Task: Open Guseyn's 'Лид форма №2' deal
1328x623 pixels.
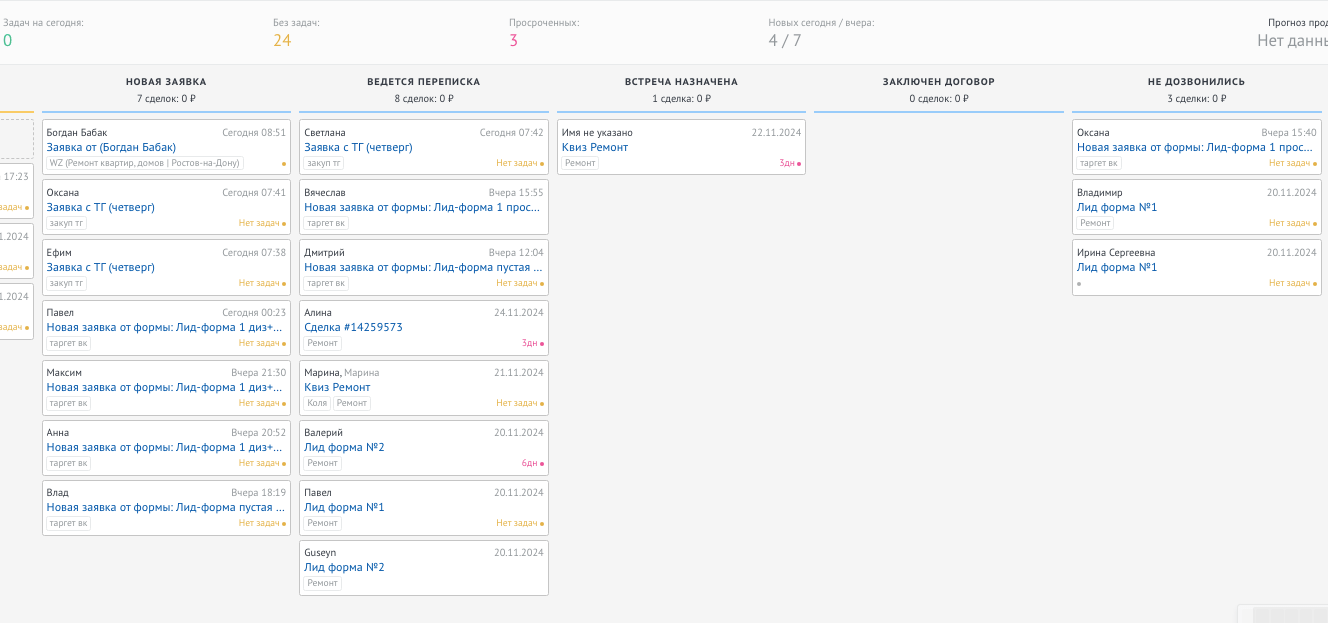Action: (344, 567)
